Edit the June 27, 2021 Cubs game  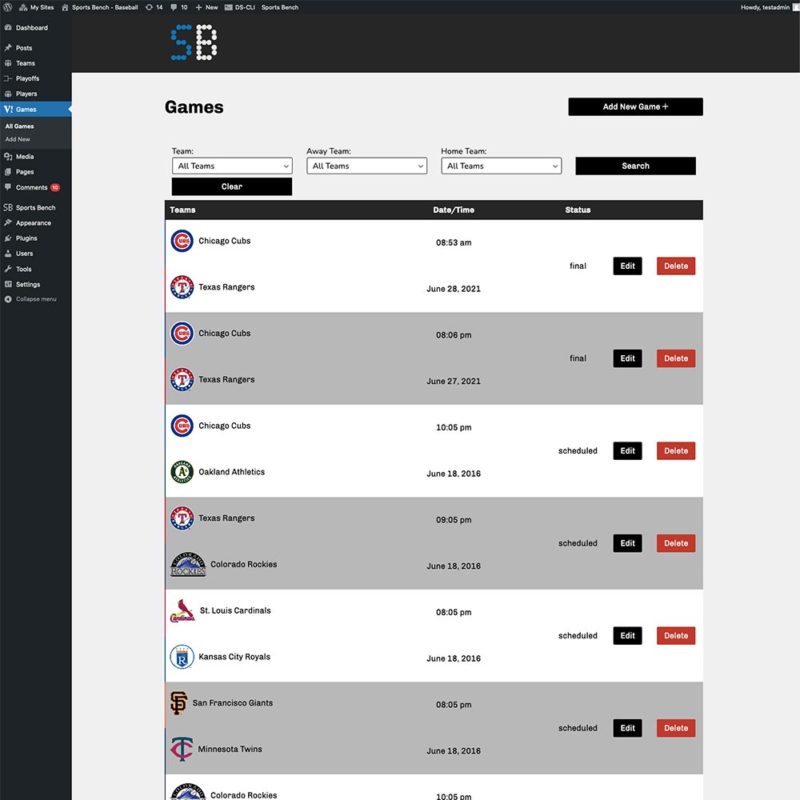pyautogui.click(x=628, y=358)
